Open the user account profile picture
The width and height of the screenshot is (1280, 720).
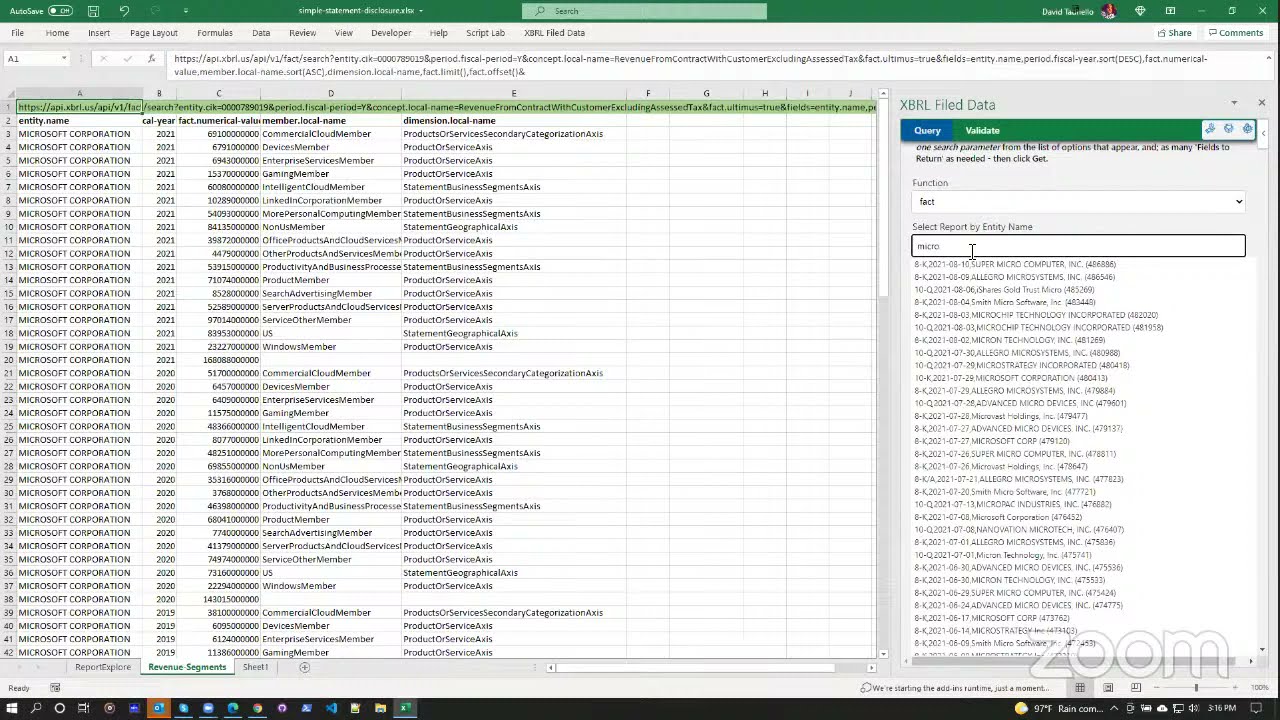[1108, 11]
